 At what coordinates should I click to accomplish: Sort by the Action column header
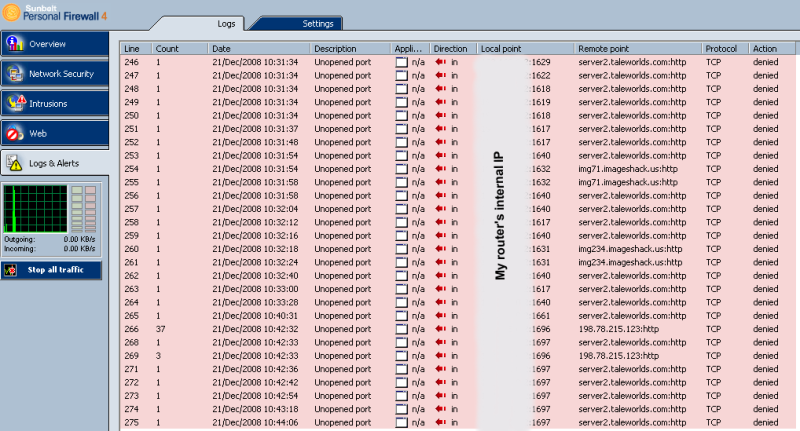772,48
